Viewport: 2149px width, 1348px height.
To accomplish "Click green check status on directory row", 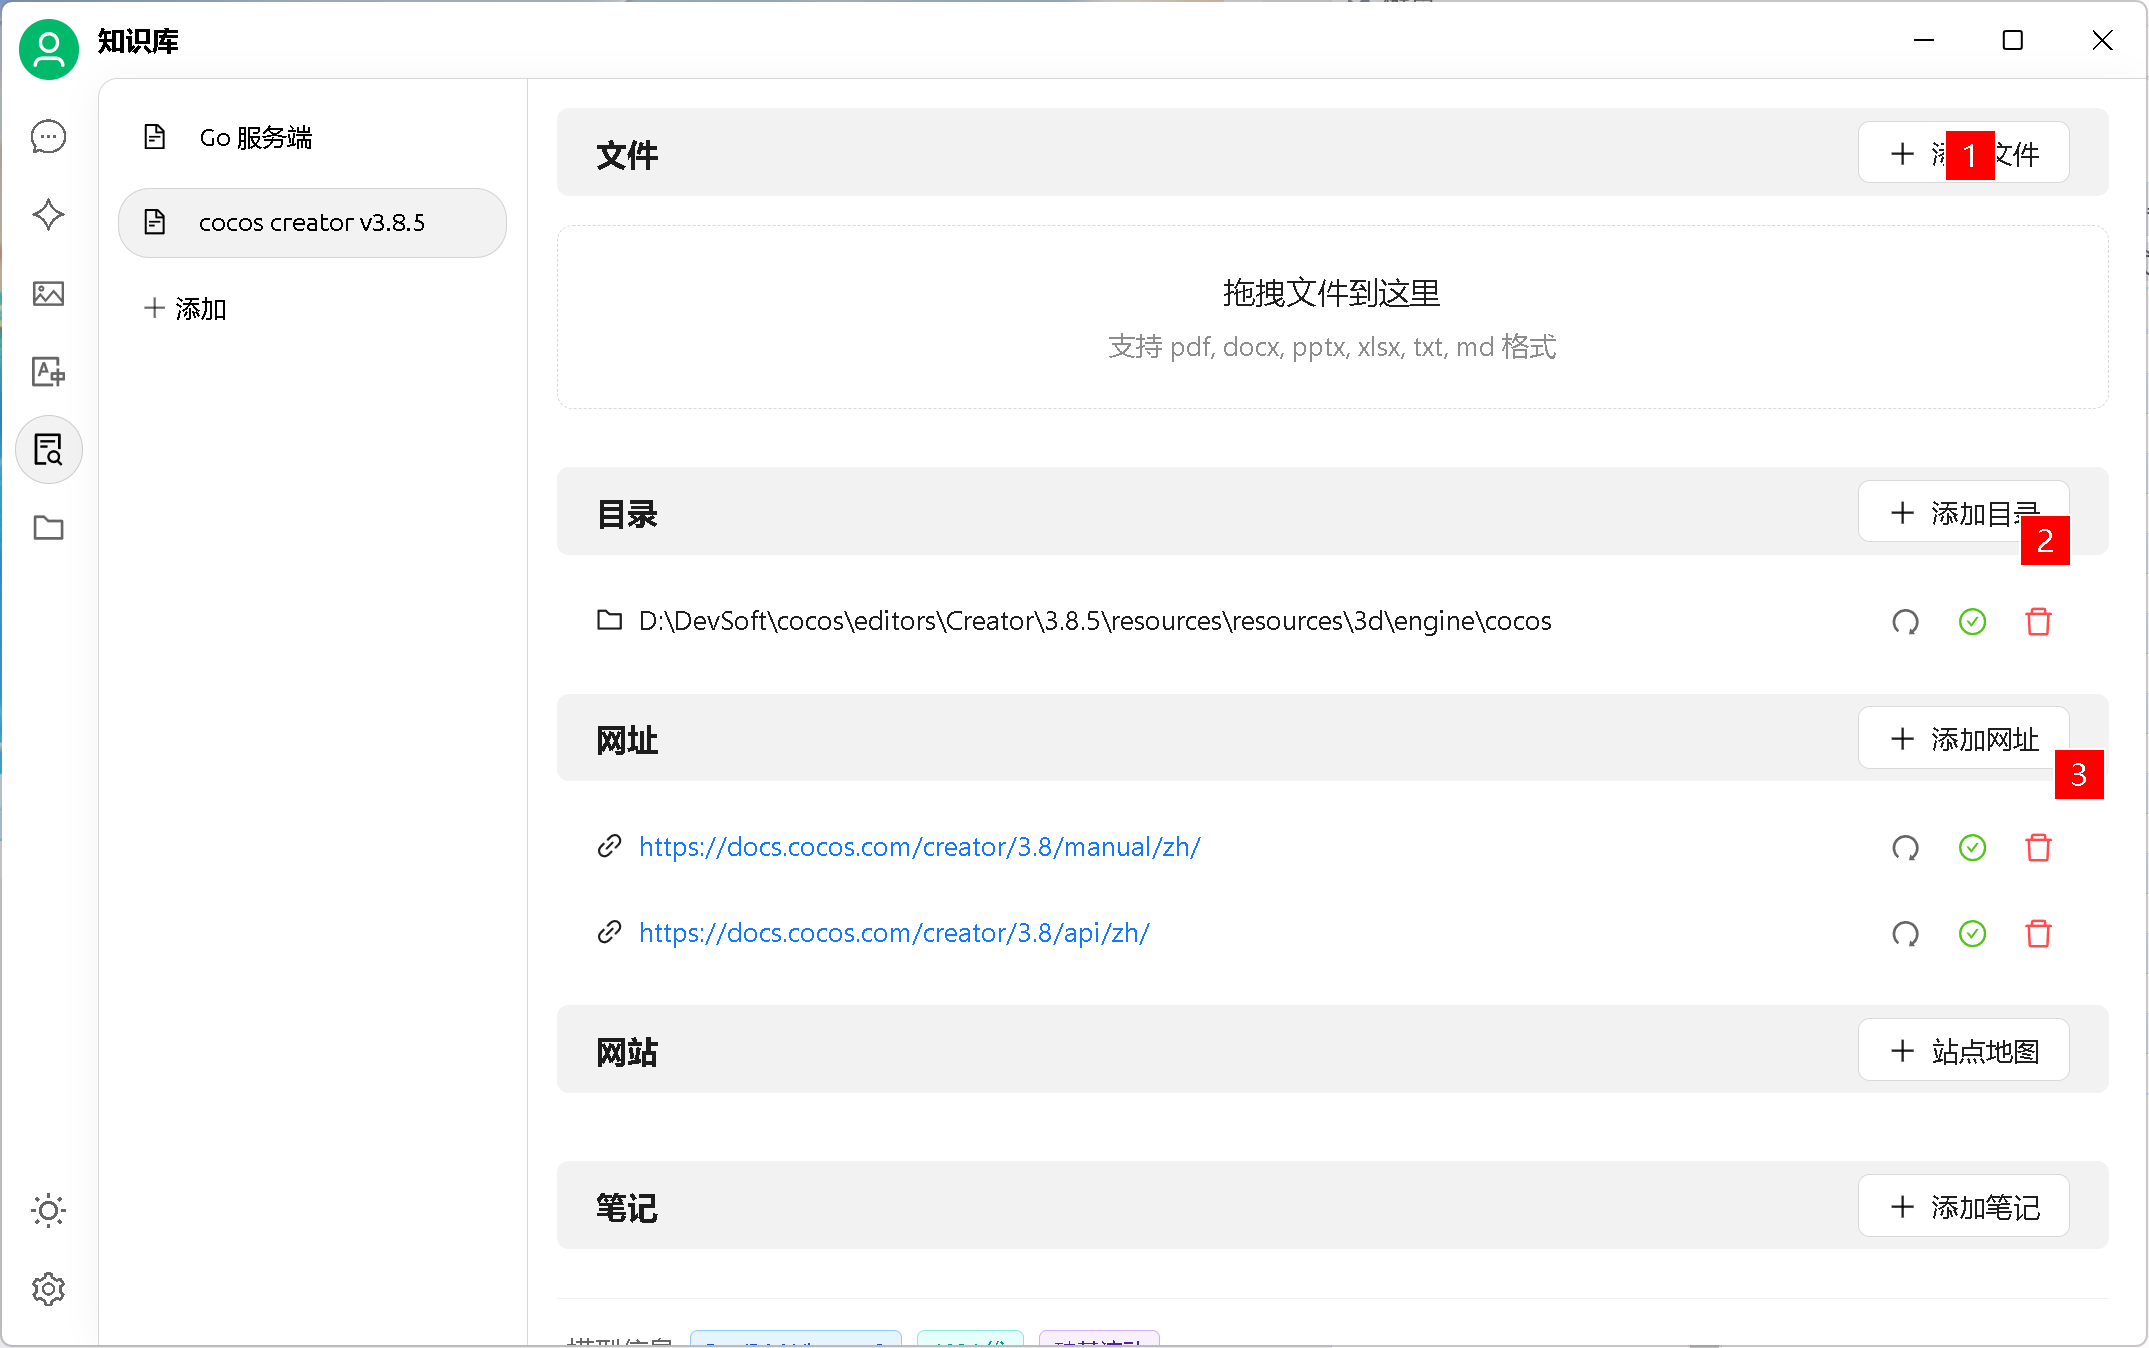I will click(1972, 622).
